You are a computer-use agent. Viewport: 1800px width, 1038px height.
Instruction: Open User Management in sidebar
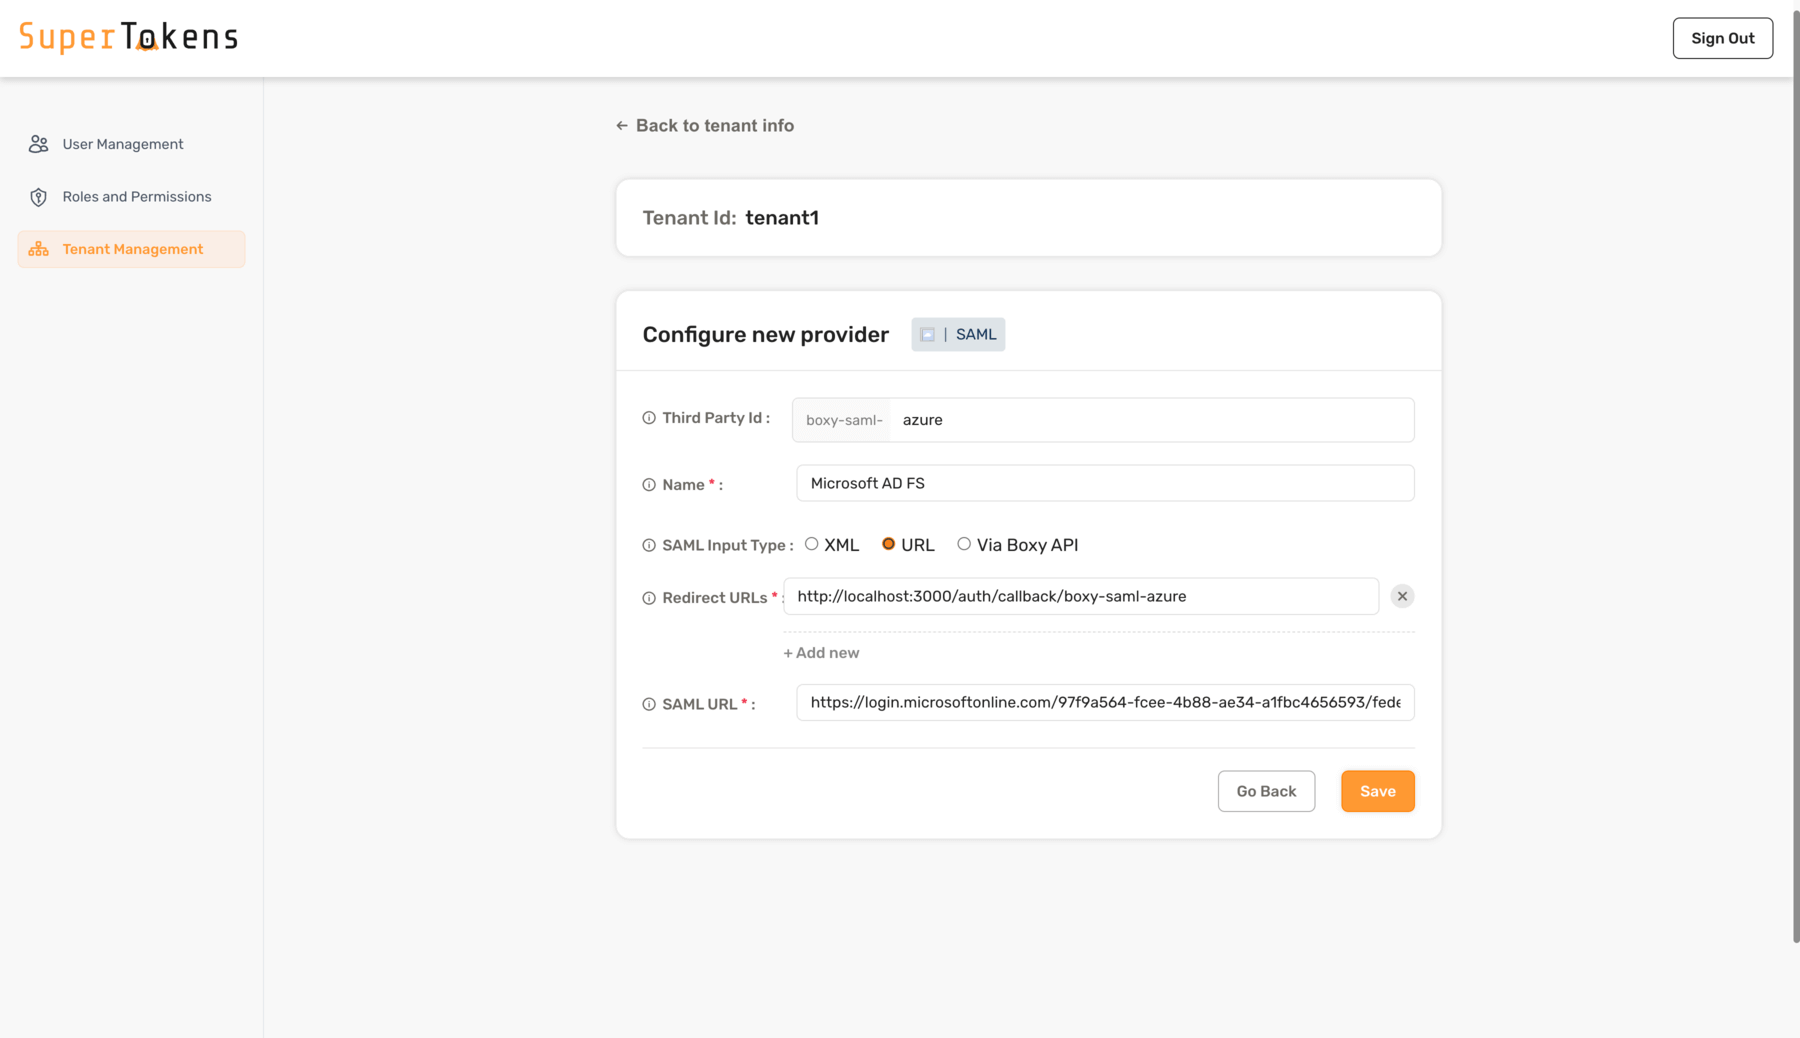coord(122,144)
